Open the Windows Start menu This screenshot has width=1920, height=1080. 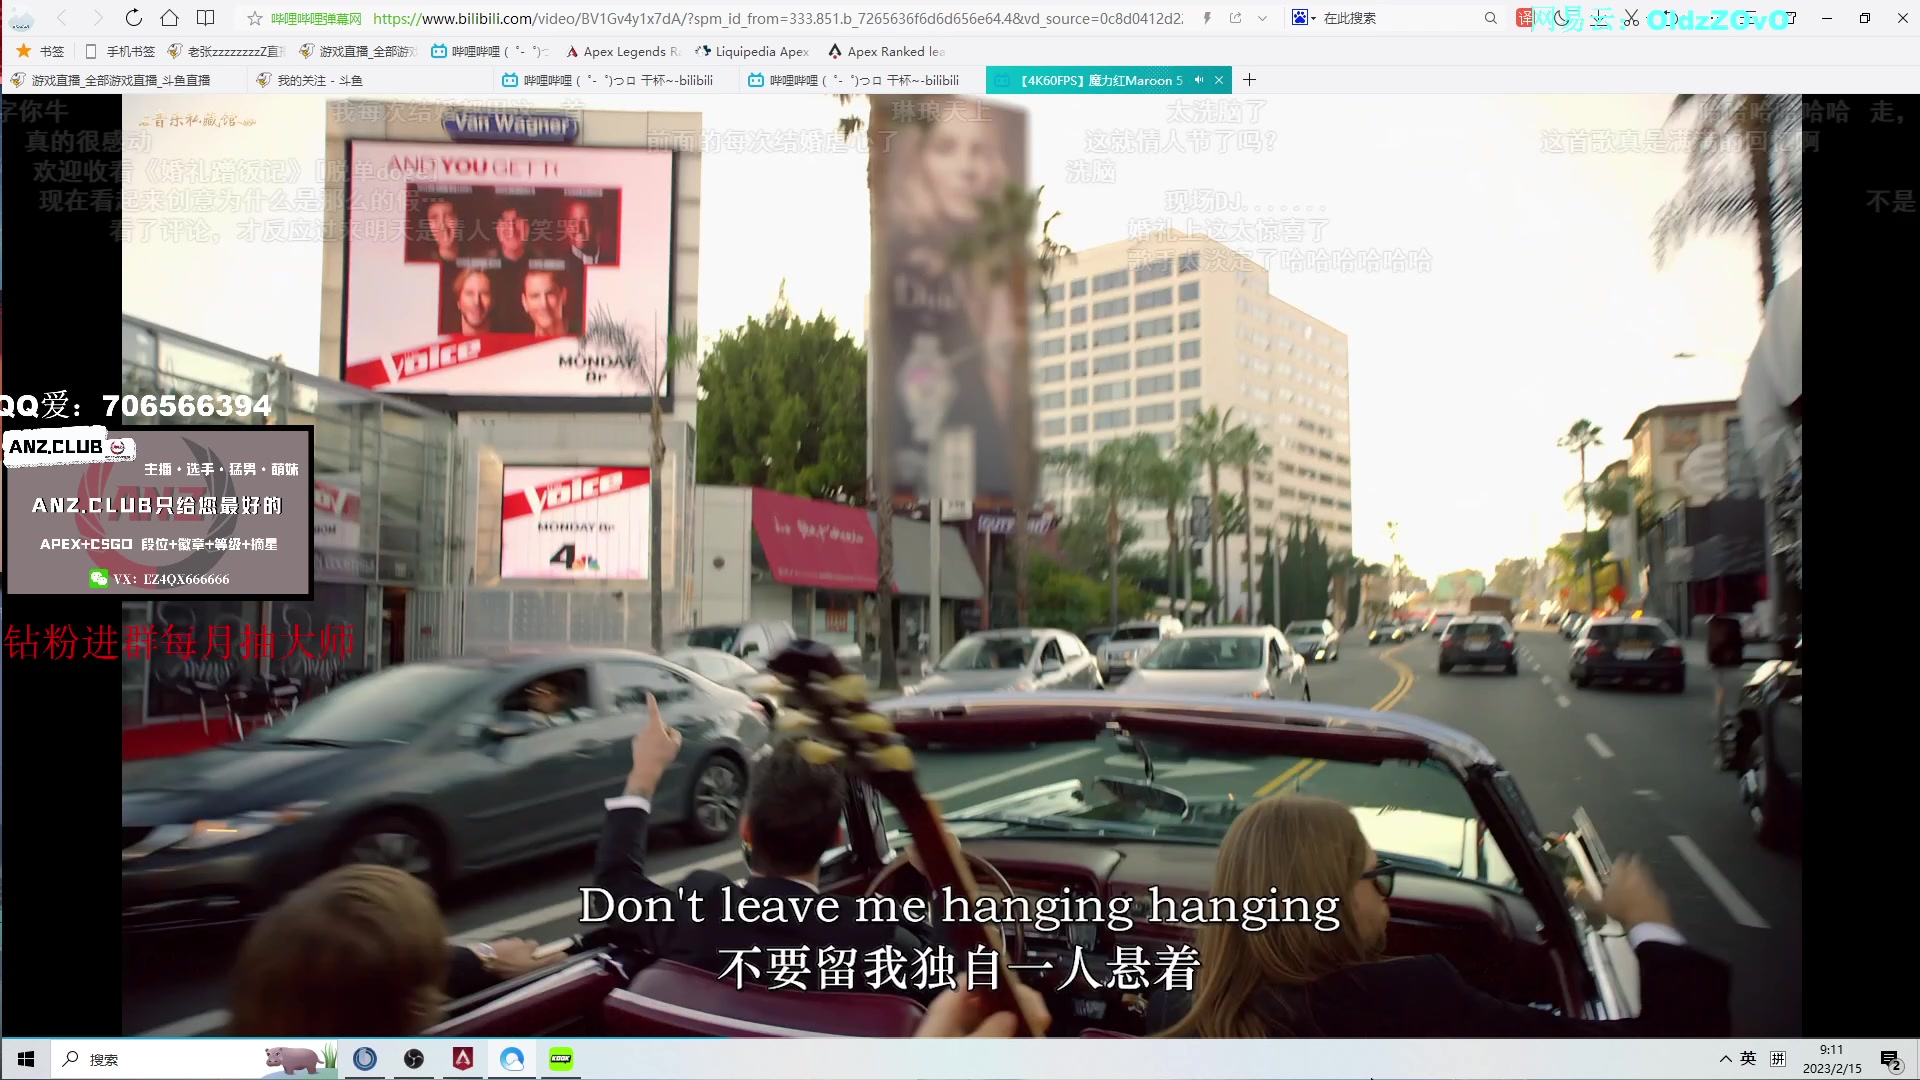point(26,1059)
